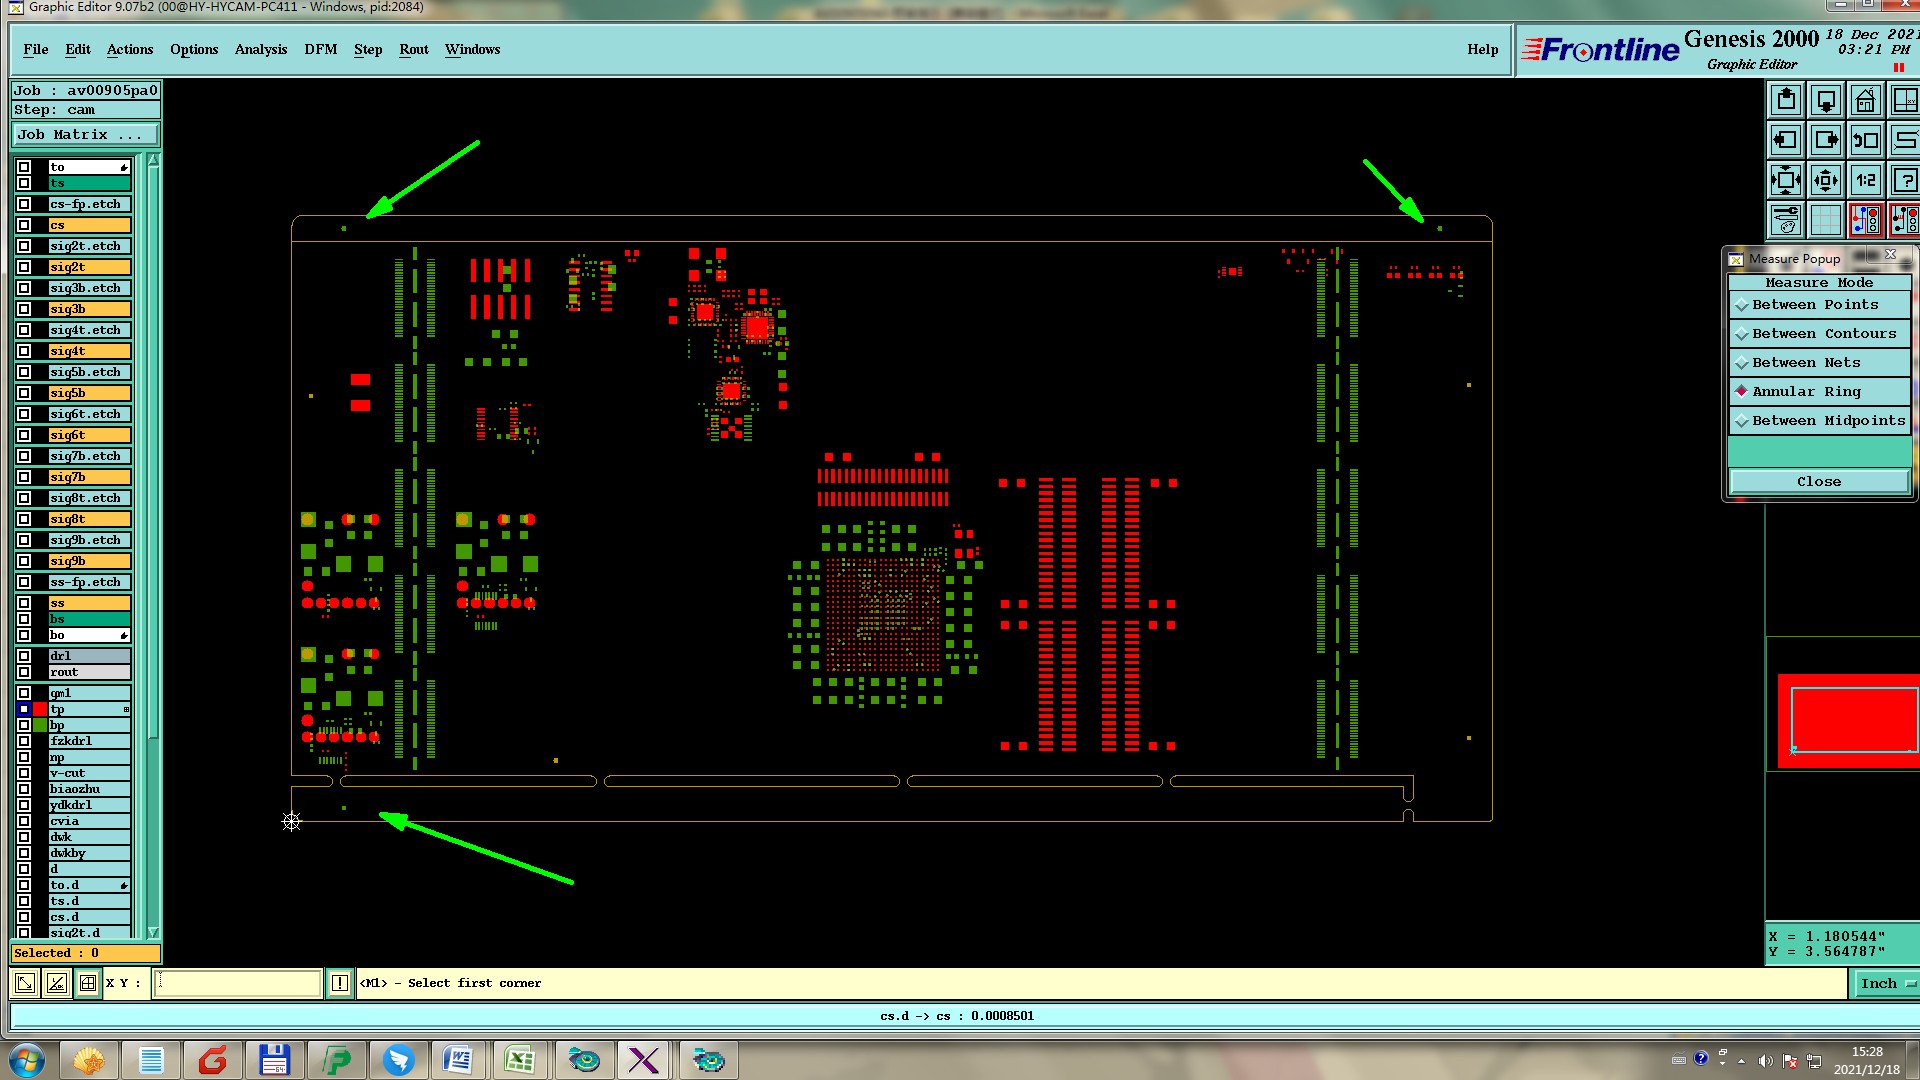
Task: Open the Inch units dropdown
Action: (1887, 984)
